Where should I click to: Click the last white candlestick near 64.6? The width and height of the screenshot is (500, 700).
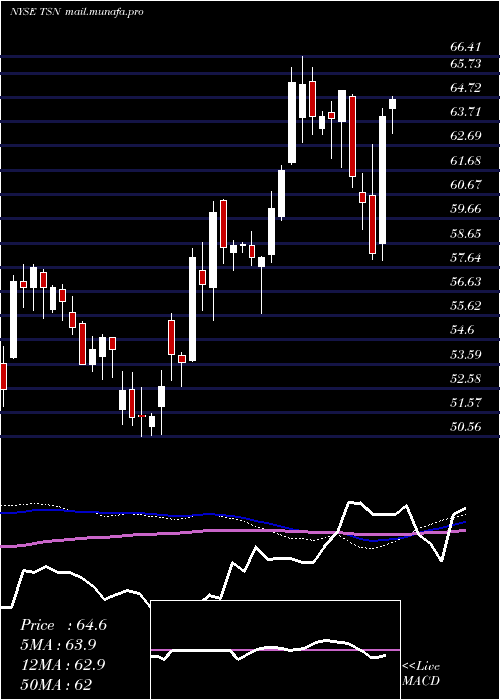(x=393, y=104)
